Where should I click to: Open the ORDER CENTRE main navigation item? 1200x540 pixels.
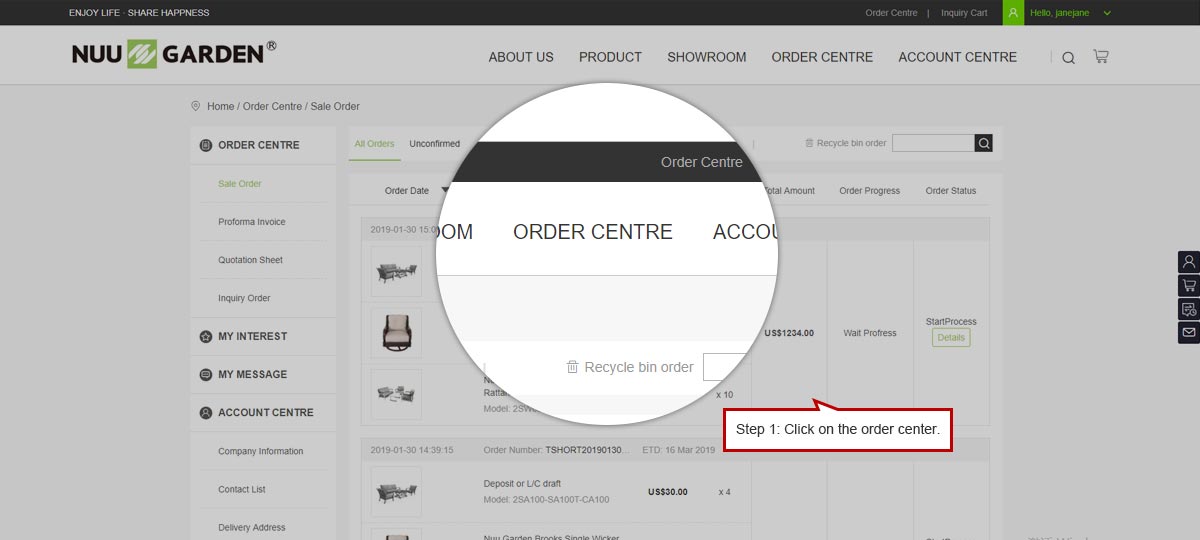click(822, 57)
